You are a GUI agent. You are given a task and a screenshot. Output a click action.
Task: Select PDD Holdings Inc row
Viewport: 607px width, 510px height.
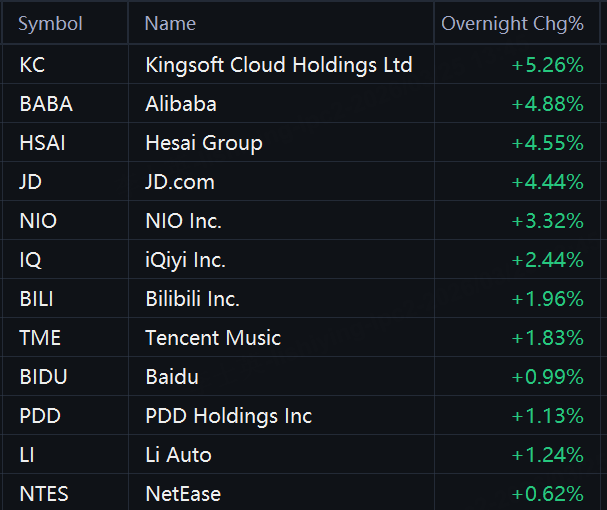click(228, 416)
